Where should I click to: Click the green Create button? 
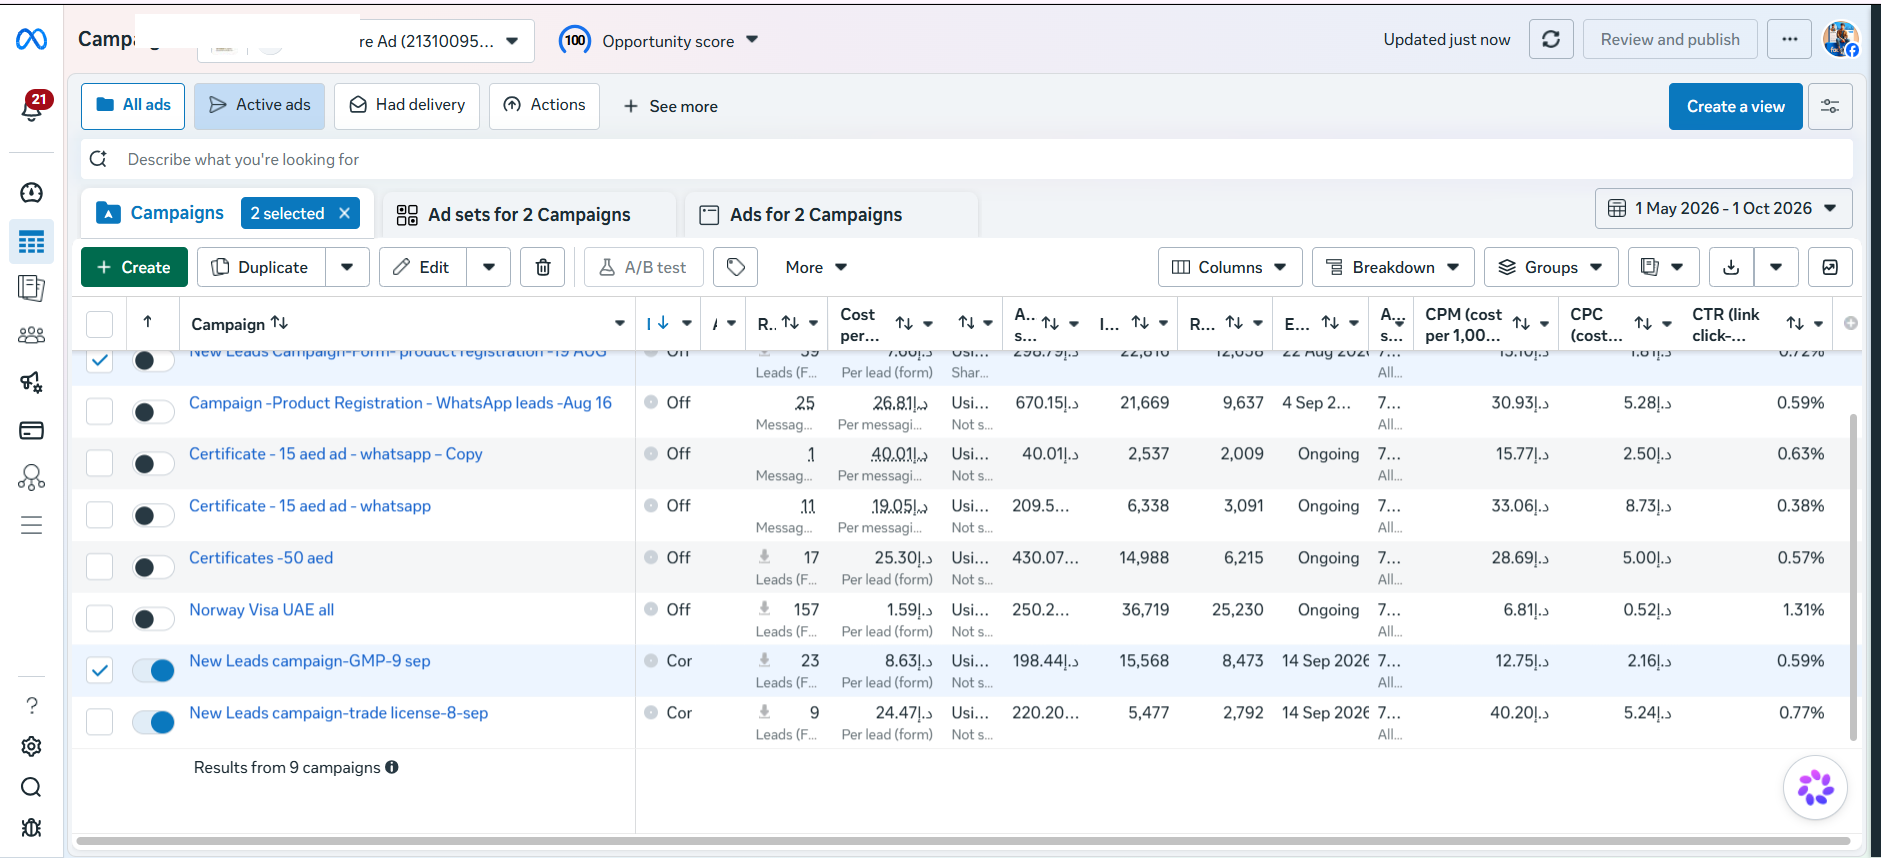coord(134,267)
